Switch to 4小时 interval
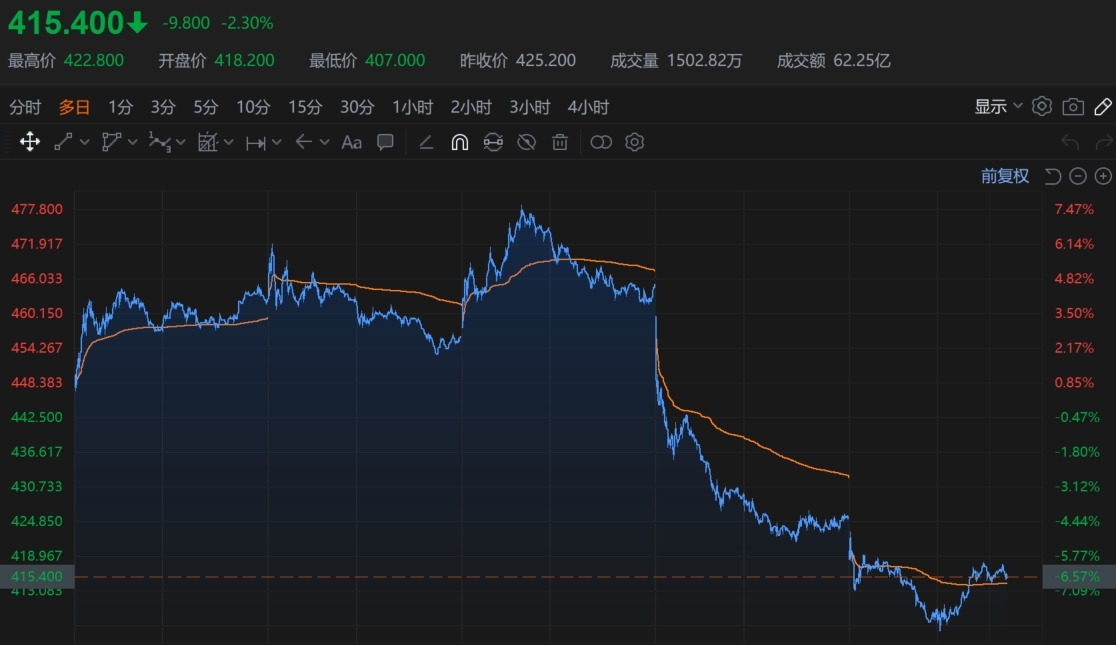Screen dimensions: 1116x645 click(x=589, y=108)
